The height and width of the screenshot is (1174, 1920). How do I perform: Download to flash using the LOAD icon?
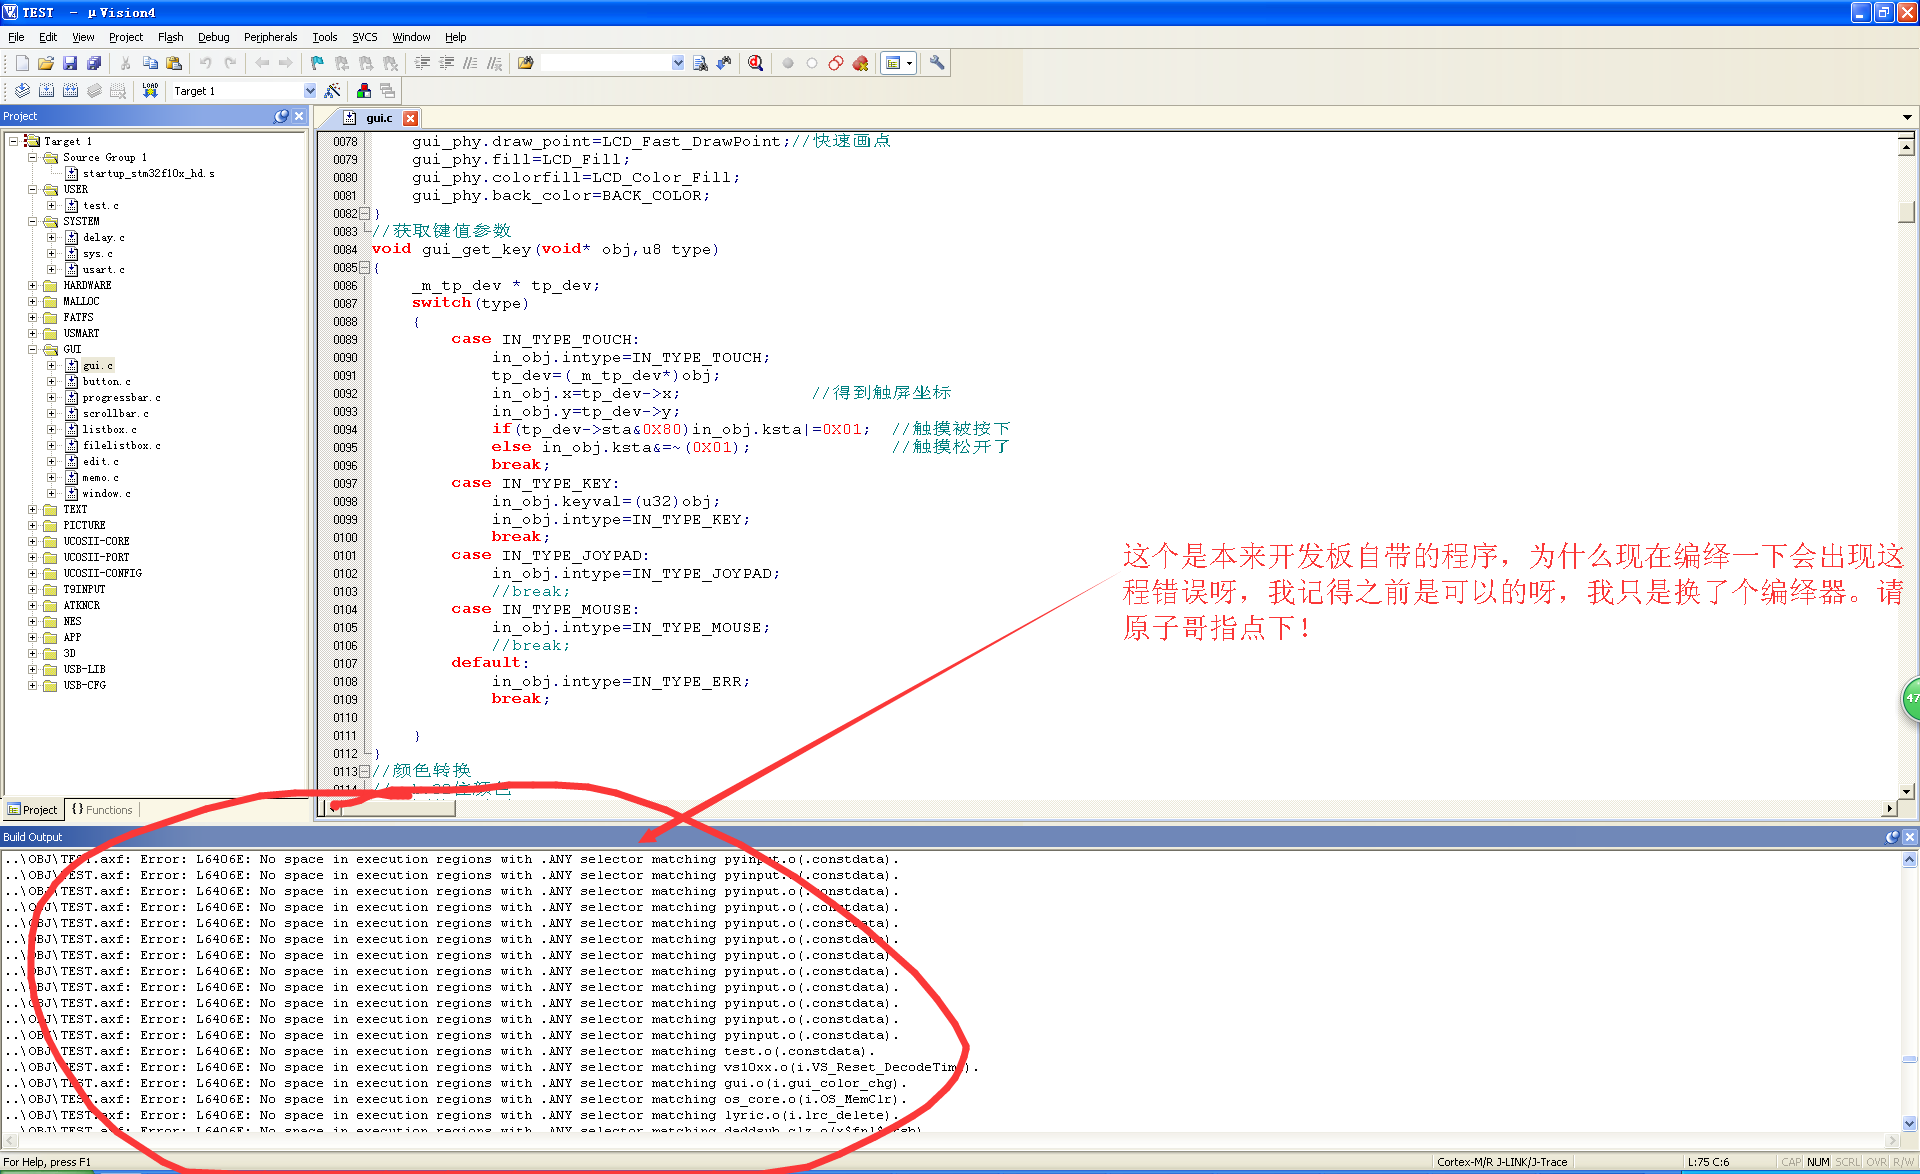tap(150, 91)
